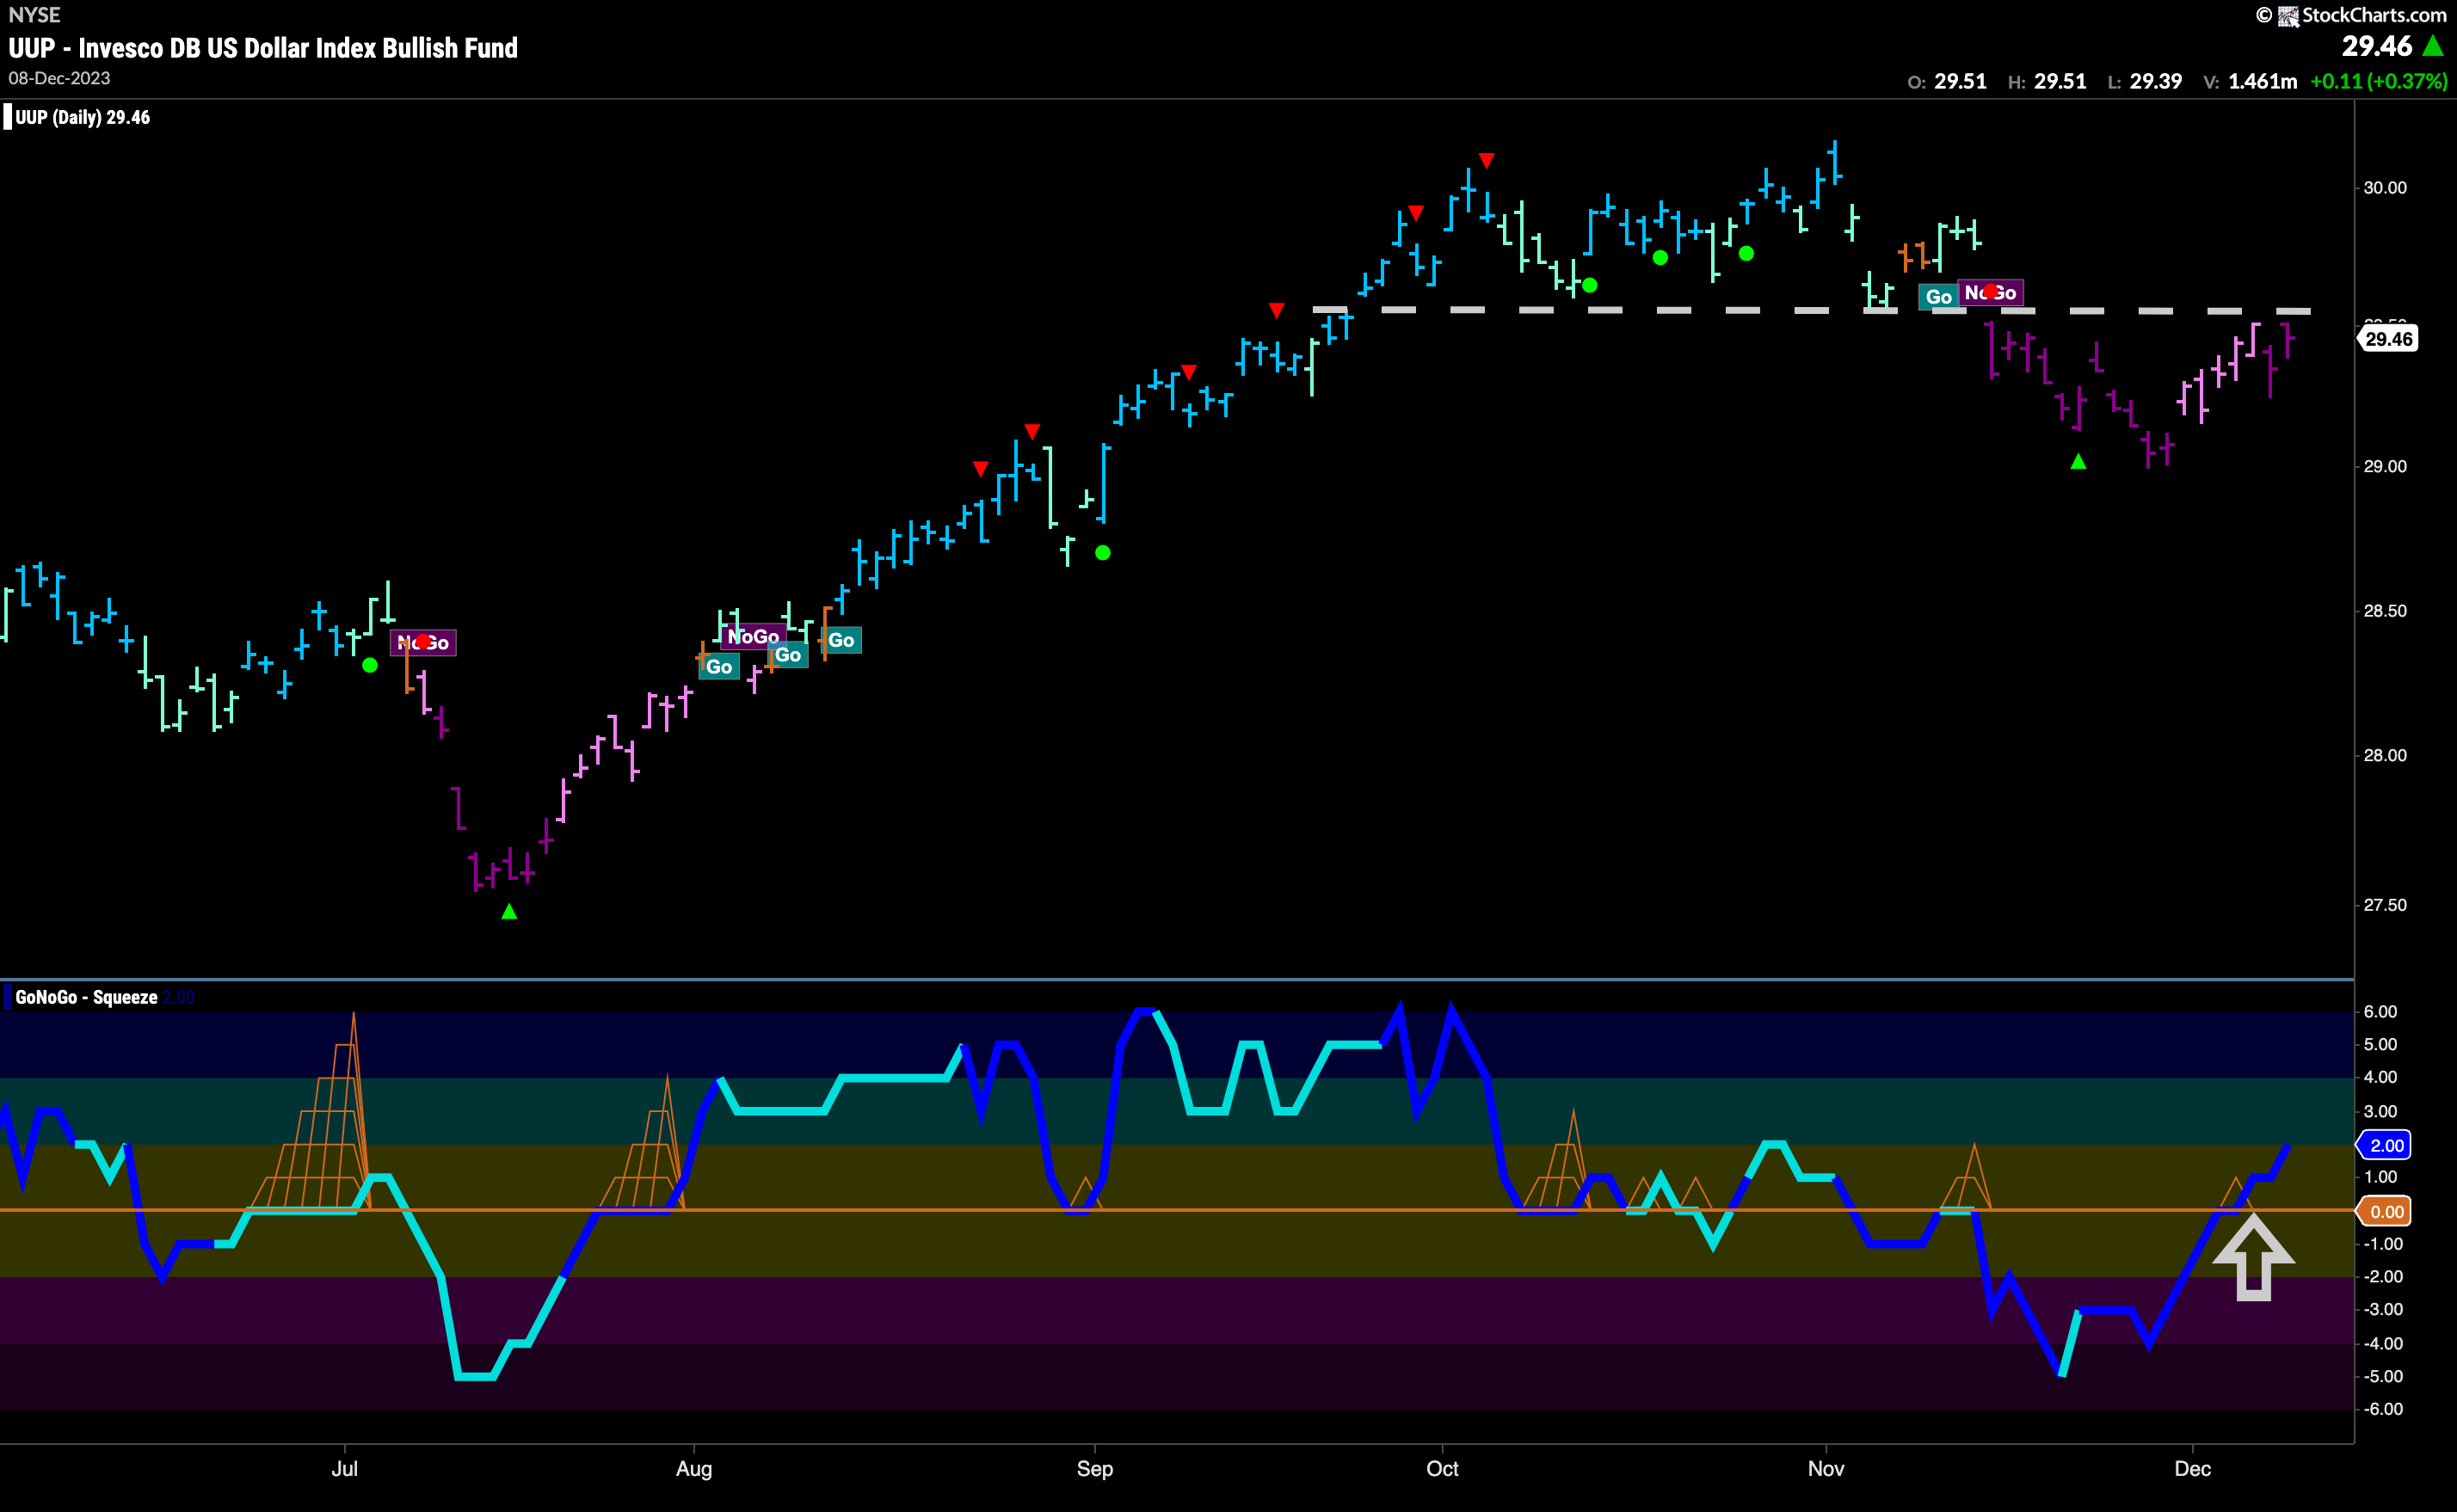Click the red triangle above the mid-September bars
This screenshot has width=2457, height=1512.
(x=1276, y=310)
